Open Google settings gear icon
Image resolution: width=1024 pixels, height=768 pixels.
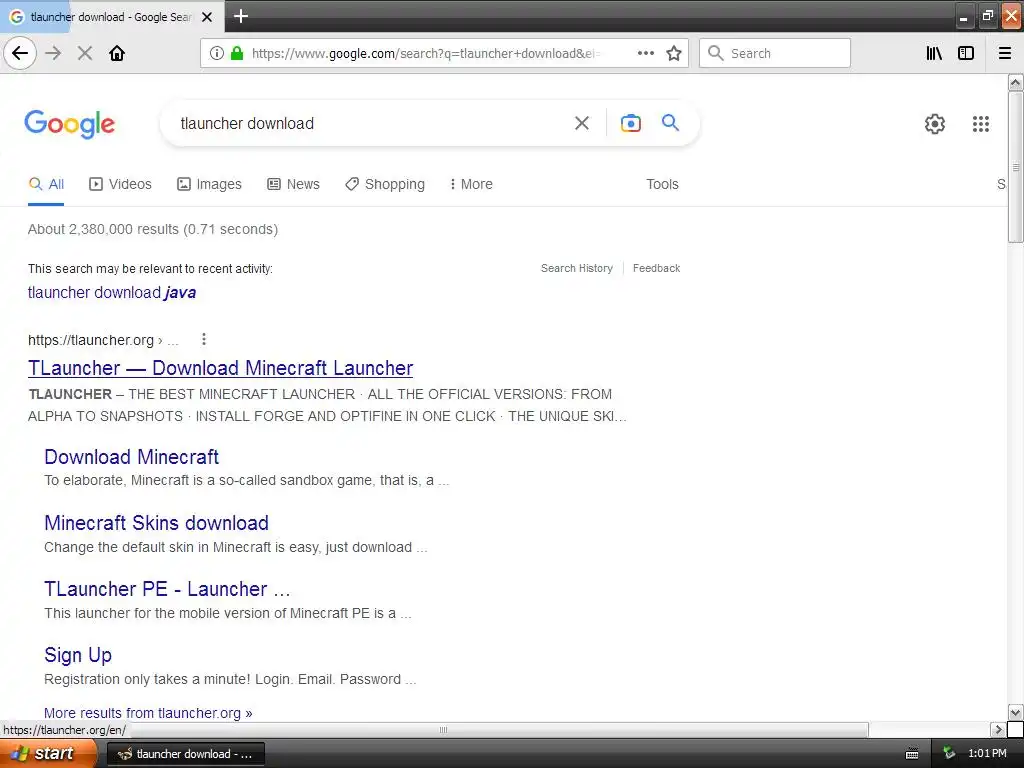click(x=935, y=123)
